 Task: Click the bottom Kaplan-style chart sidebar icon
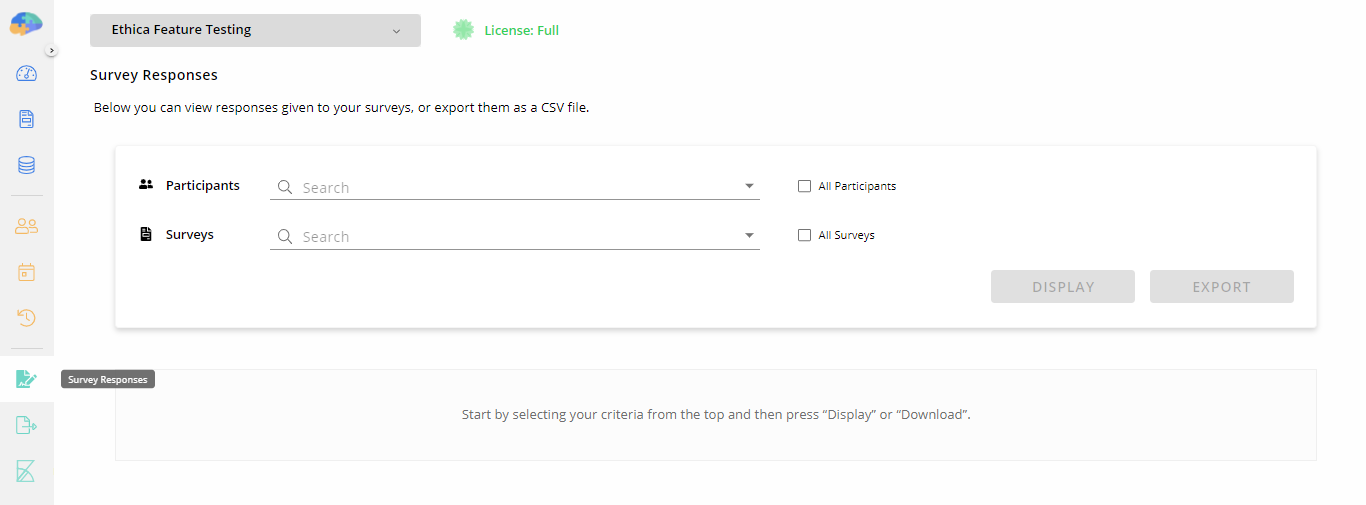(x=26, y=472)
